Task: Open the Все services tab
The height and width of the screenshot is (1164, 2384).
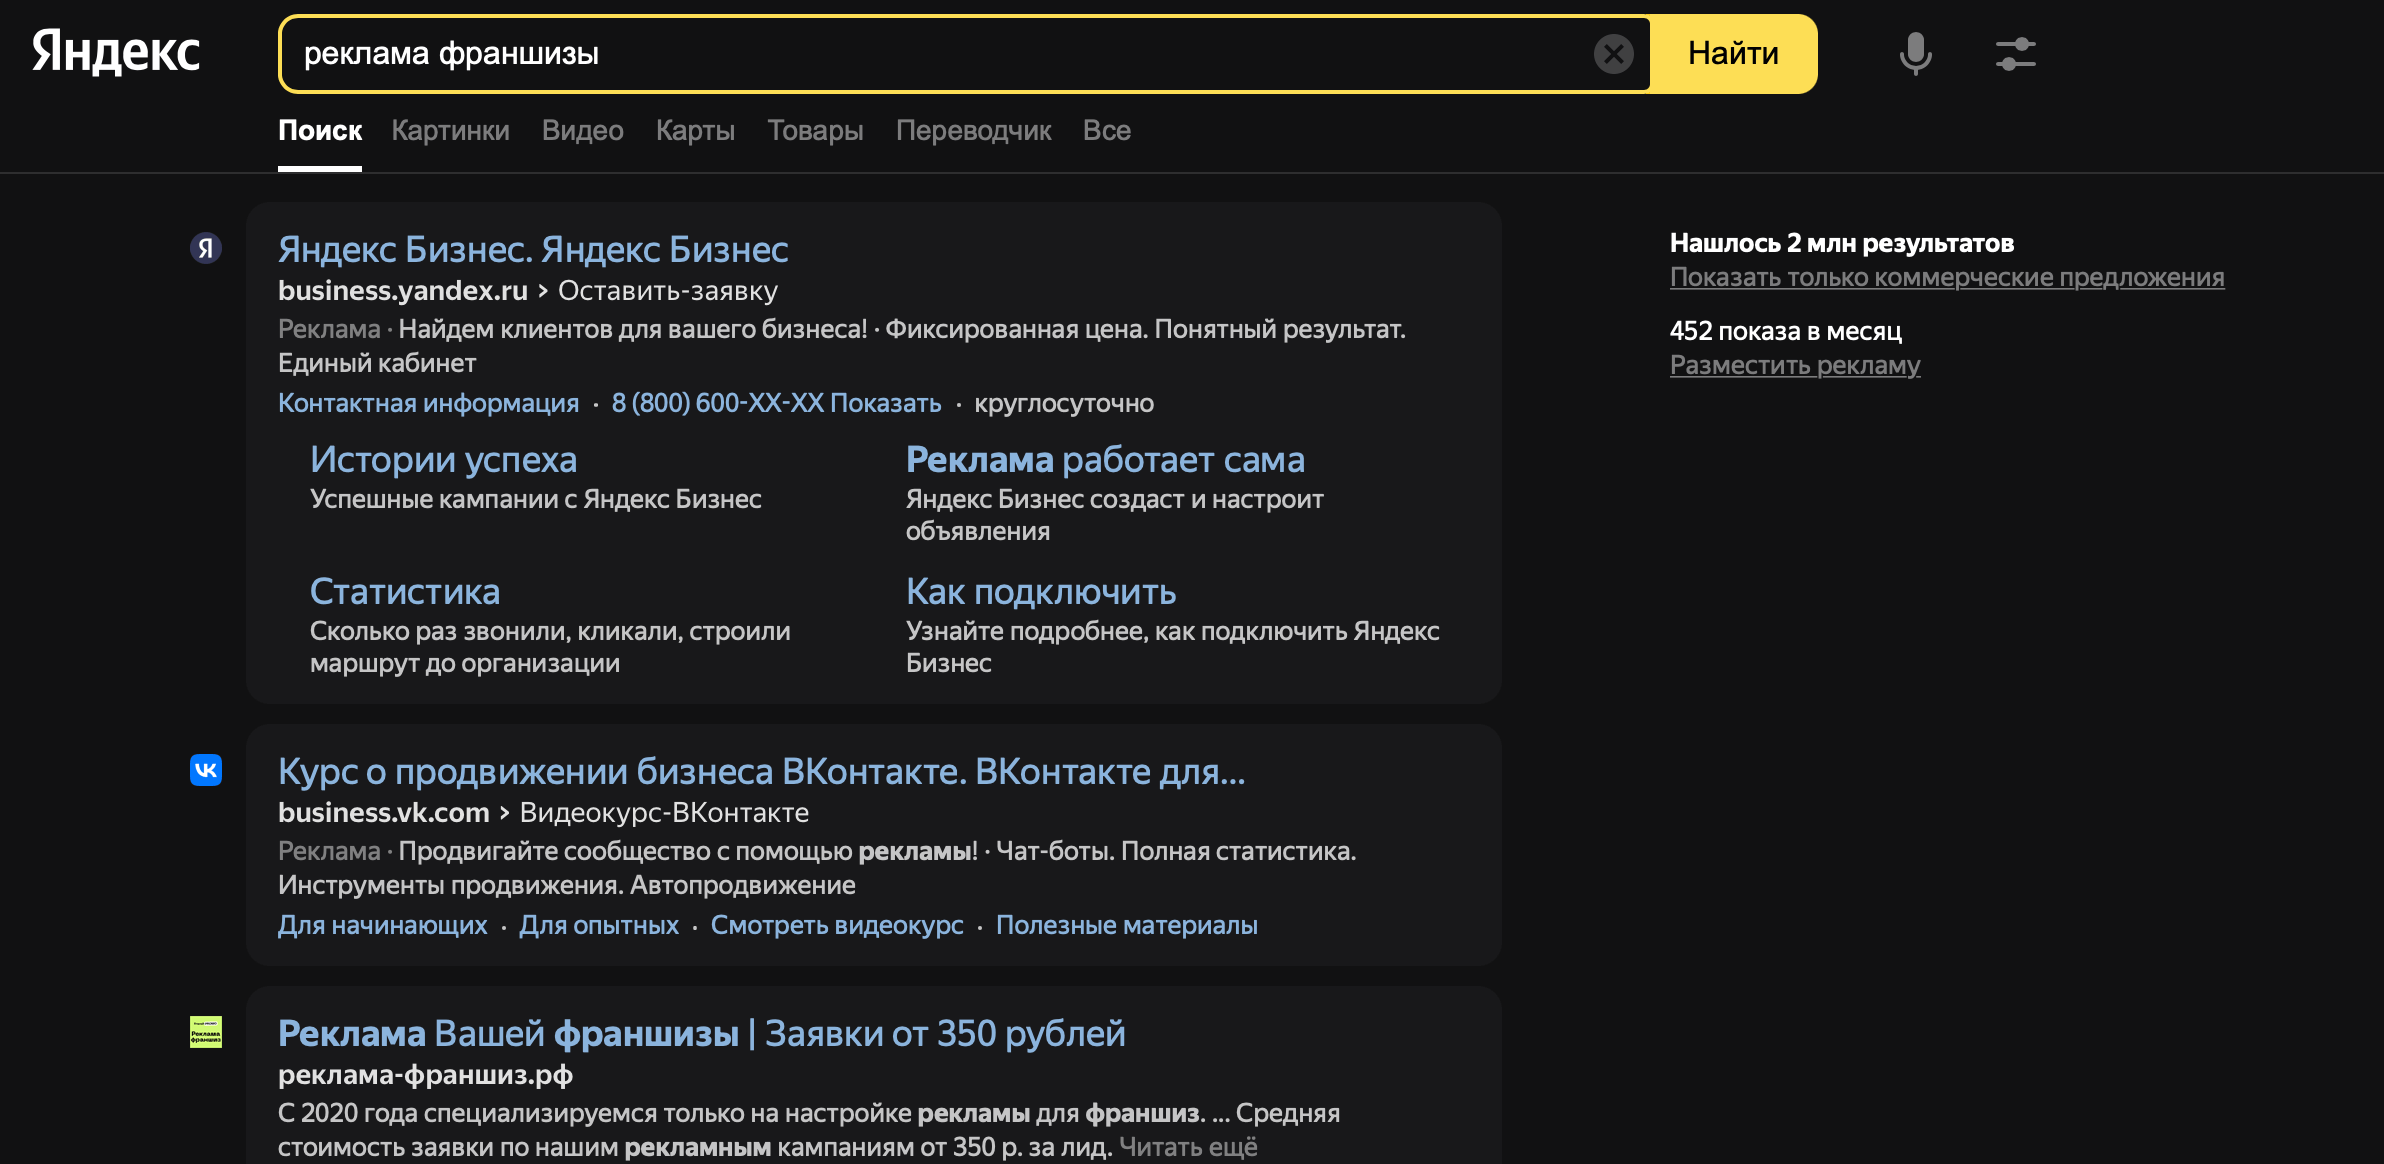Action: tap(1106, 131)
